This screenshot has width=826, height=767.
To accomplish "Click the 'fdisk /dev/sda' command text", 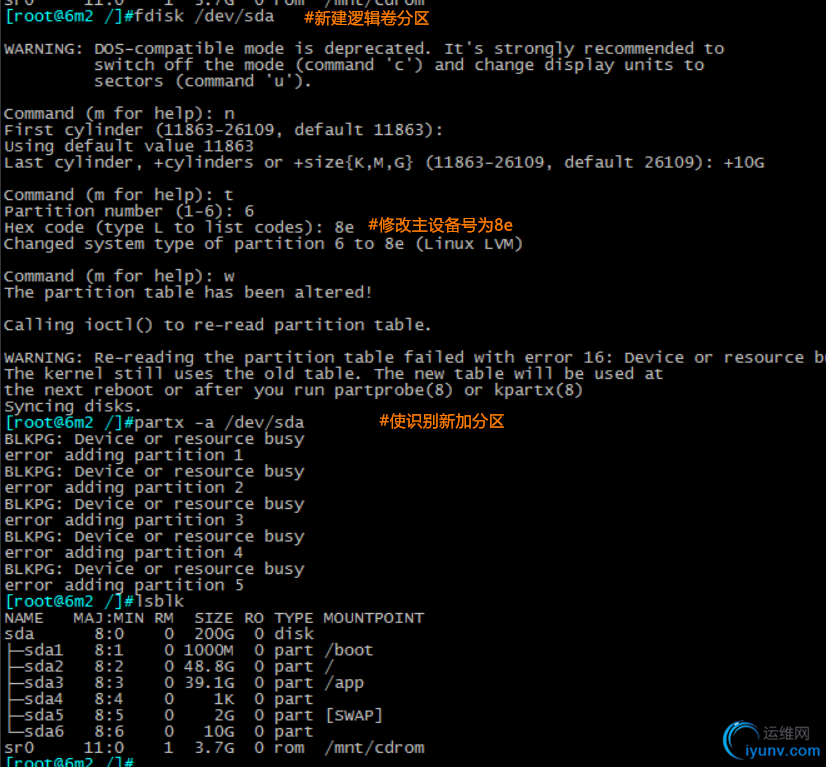I will (x=204, y=16).
